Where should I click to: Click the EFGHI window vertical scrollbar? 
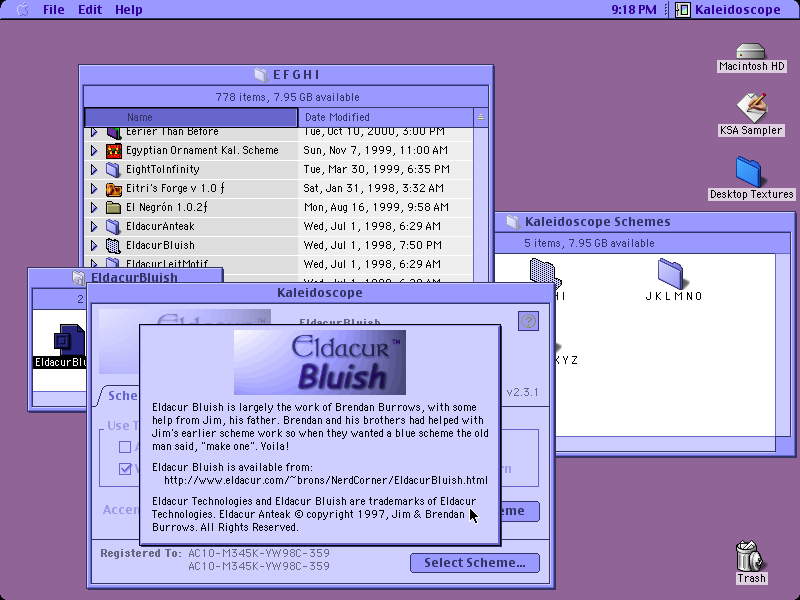[481, 204]
